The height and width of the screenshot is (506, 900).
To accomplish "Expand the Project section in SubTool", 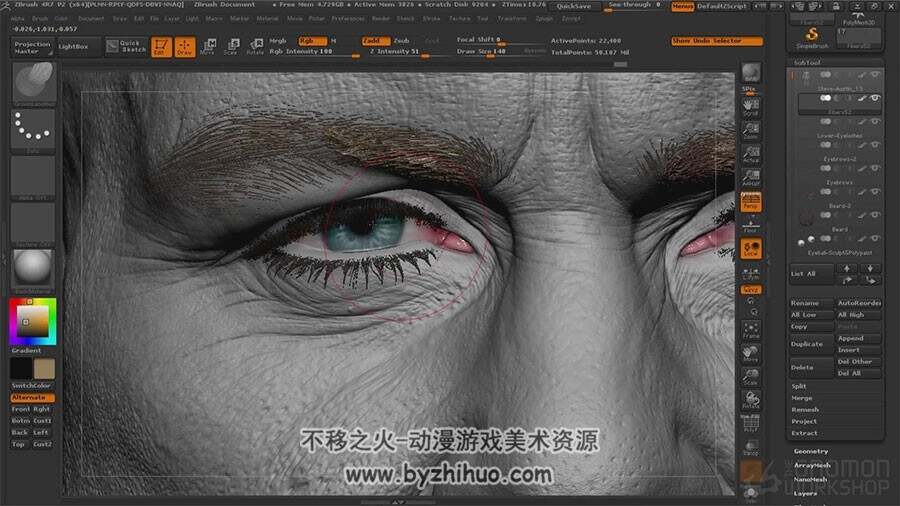I will (804, 421).
